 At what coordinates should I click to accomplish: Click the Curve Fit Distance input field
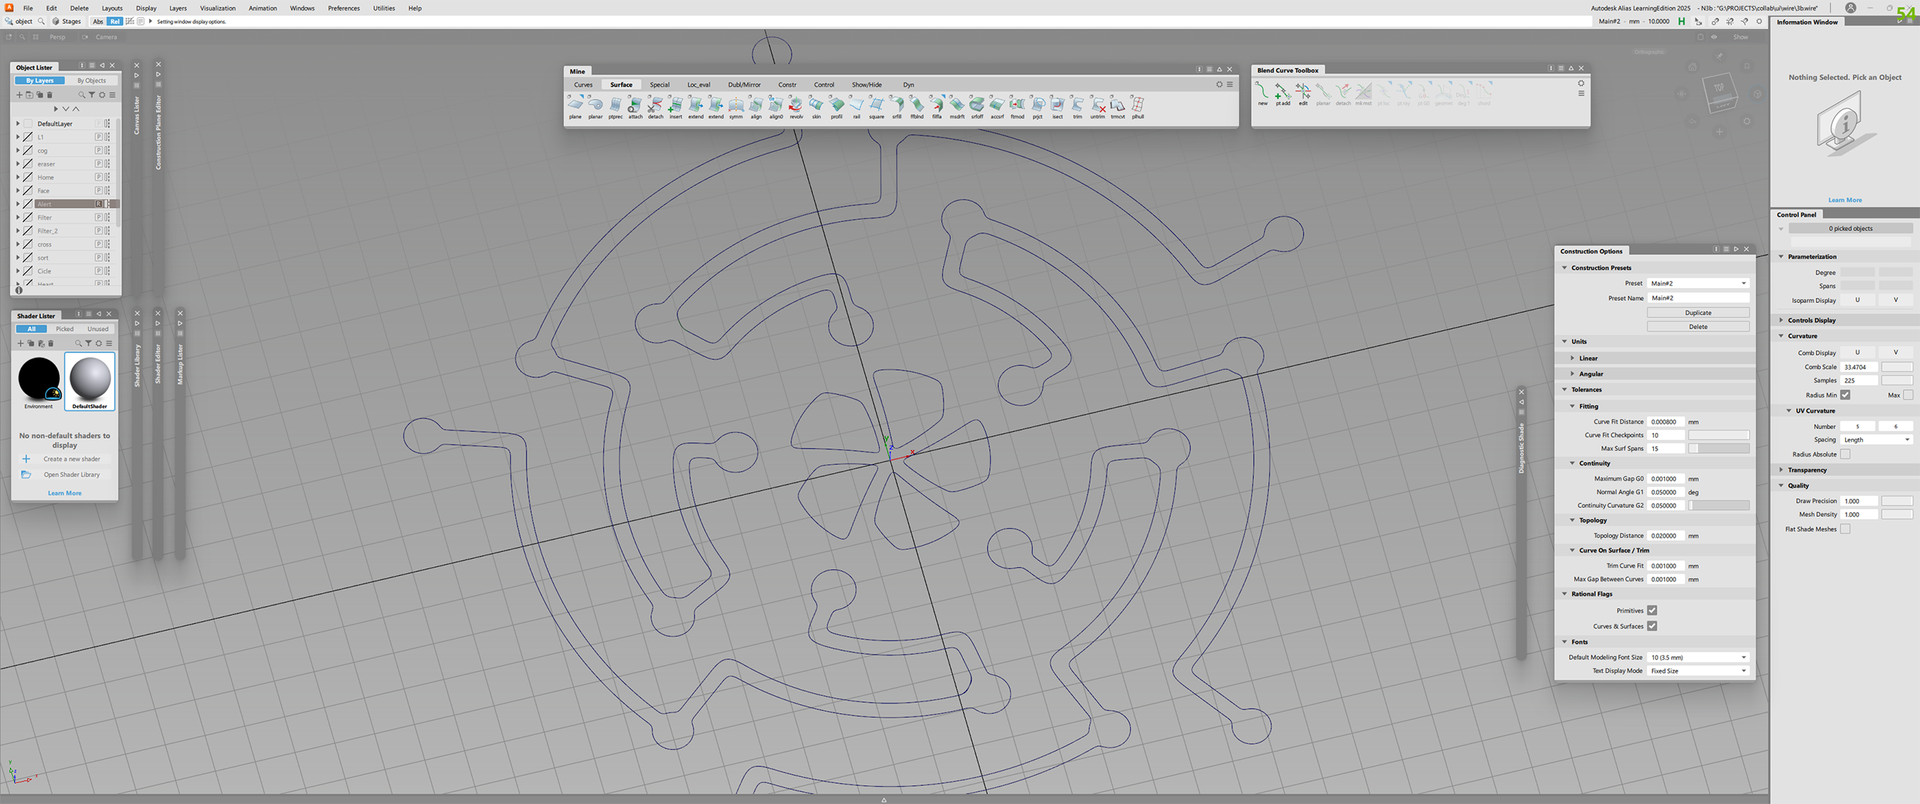(x=1666, y=422)
